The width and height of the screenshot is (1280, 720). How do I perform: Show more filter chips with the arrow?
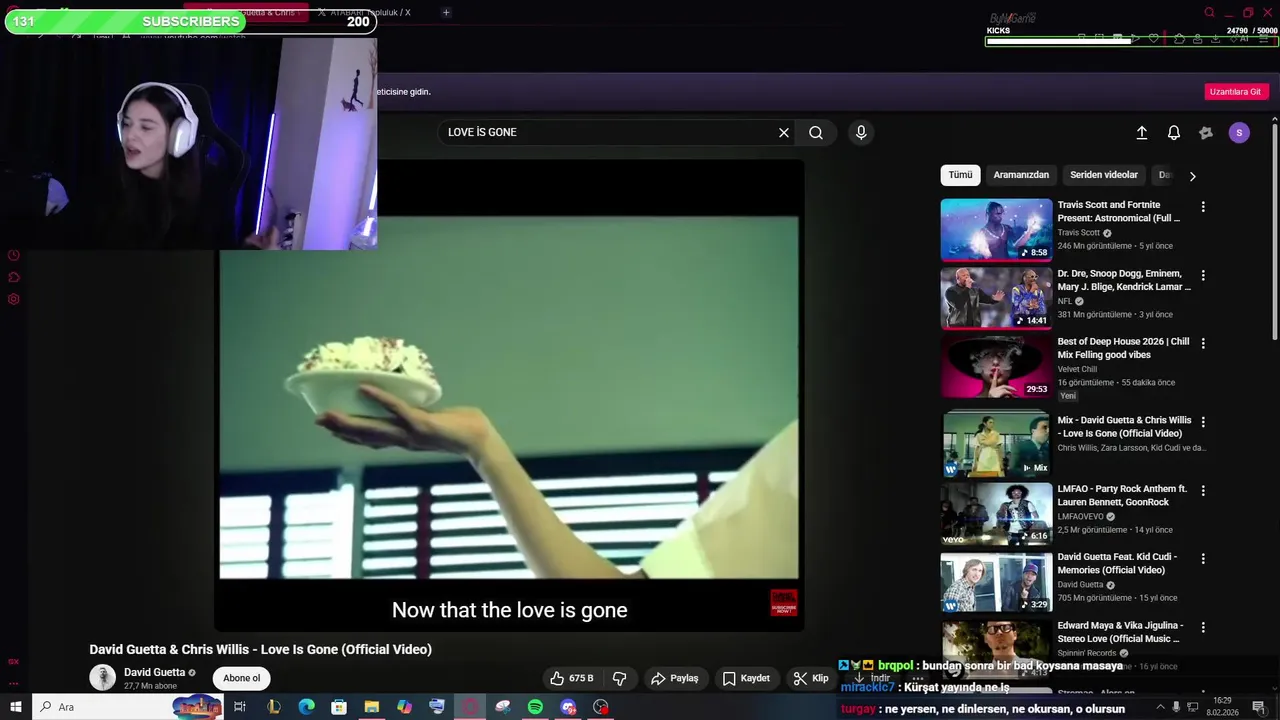[x=1192, y=176]
